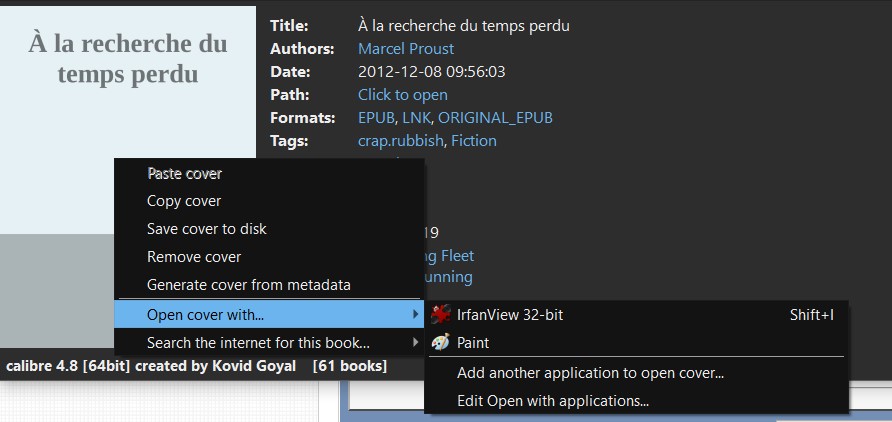Select Add another application to open cover

click(590, 373)
